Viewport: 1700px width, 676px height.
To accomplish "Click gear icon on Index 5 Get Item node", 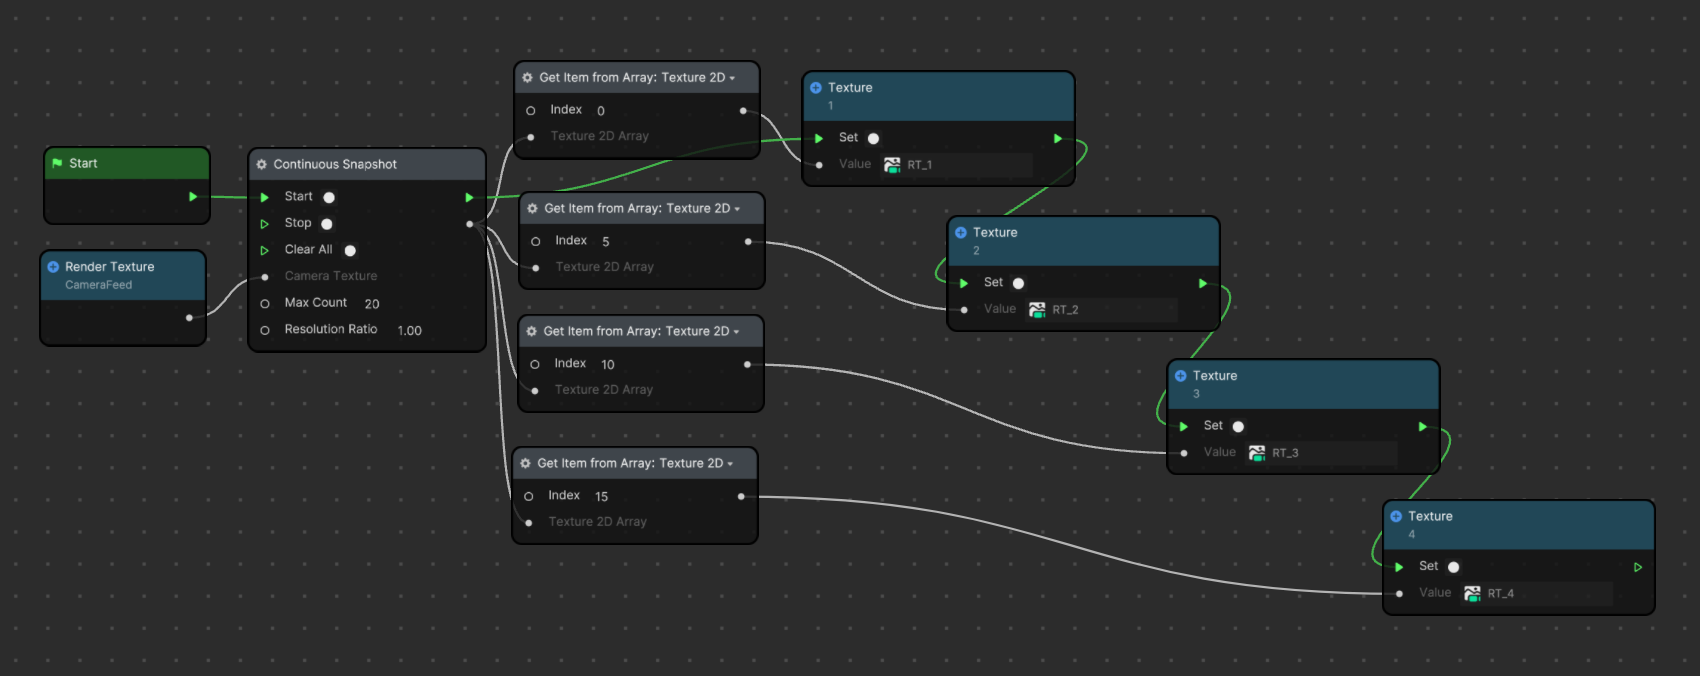I will (533, 208).
